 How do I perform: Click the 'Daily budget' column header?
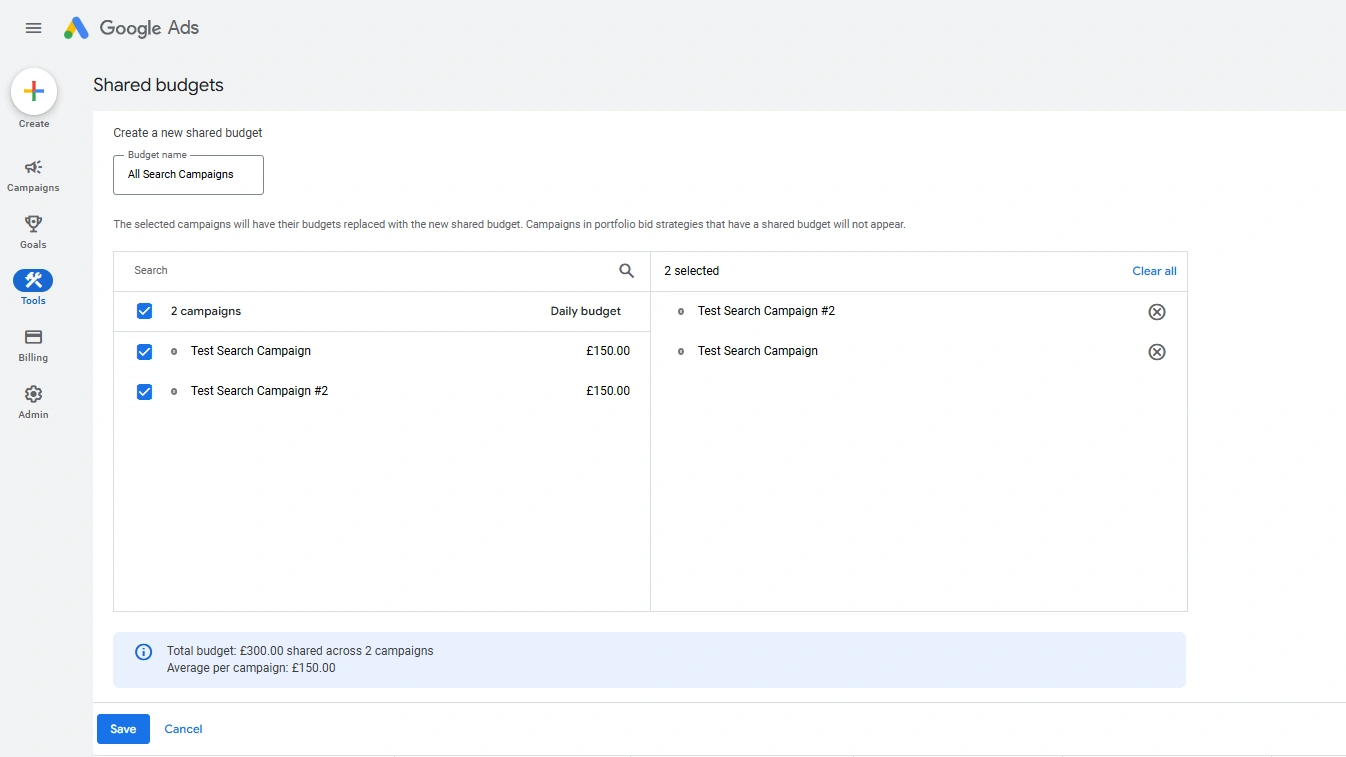tap(586, 311)
